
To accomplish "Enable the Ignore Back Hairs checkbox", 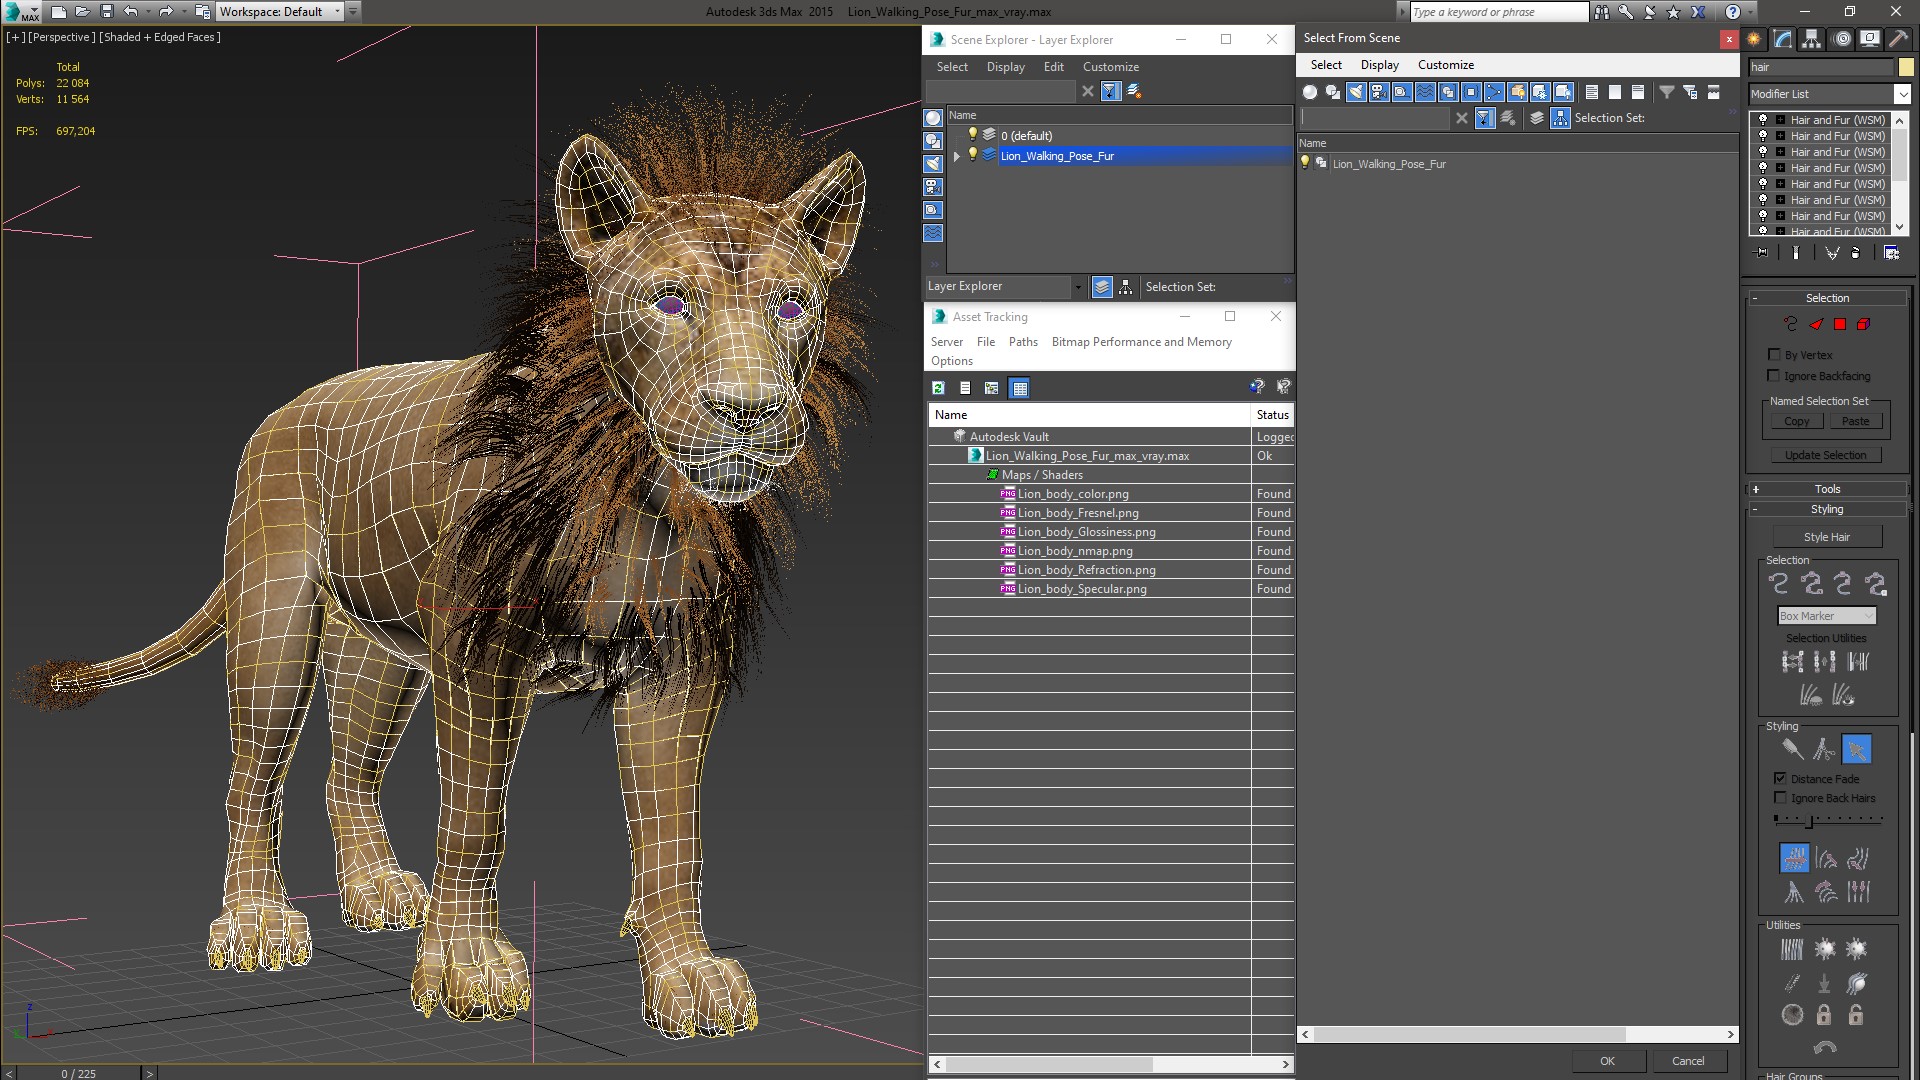I will click(1780, 797).
